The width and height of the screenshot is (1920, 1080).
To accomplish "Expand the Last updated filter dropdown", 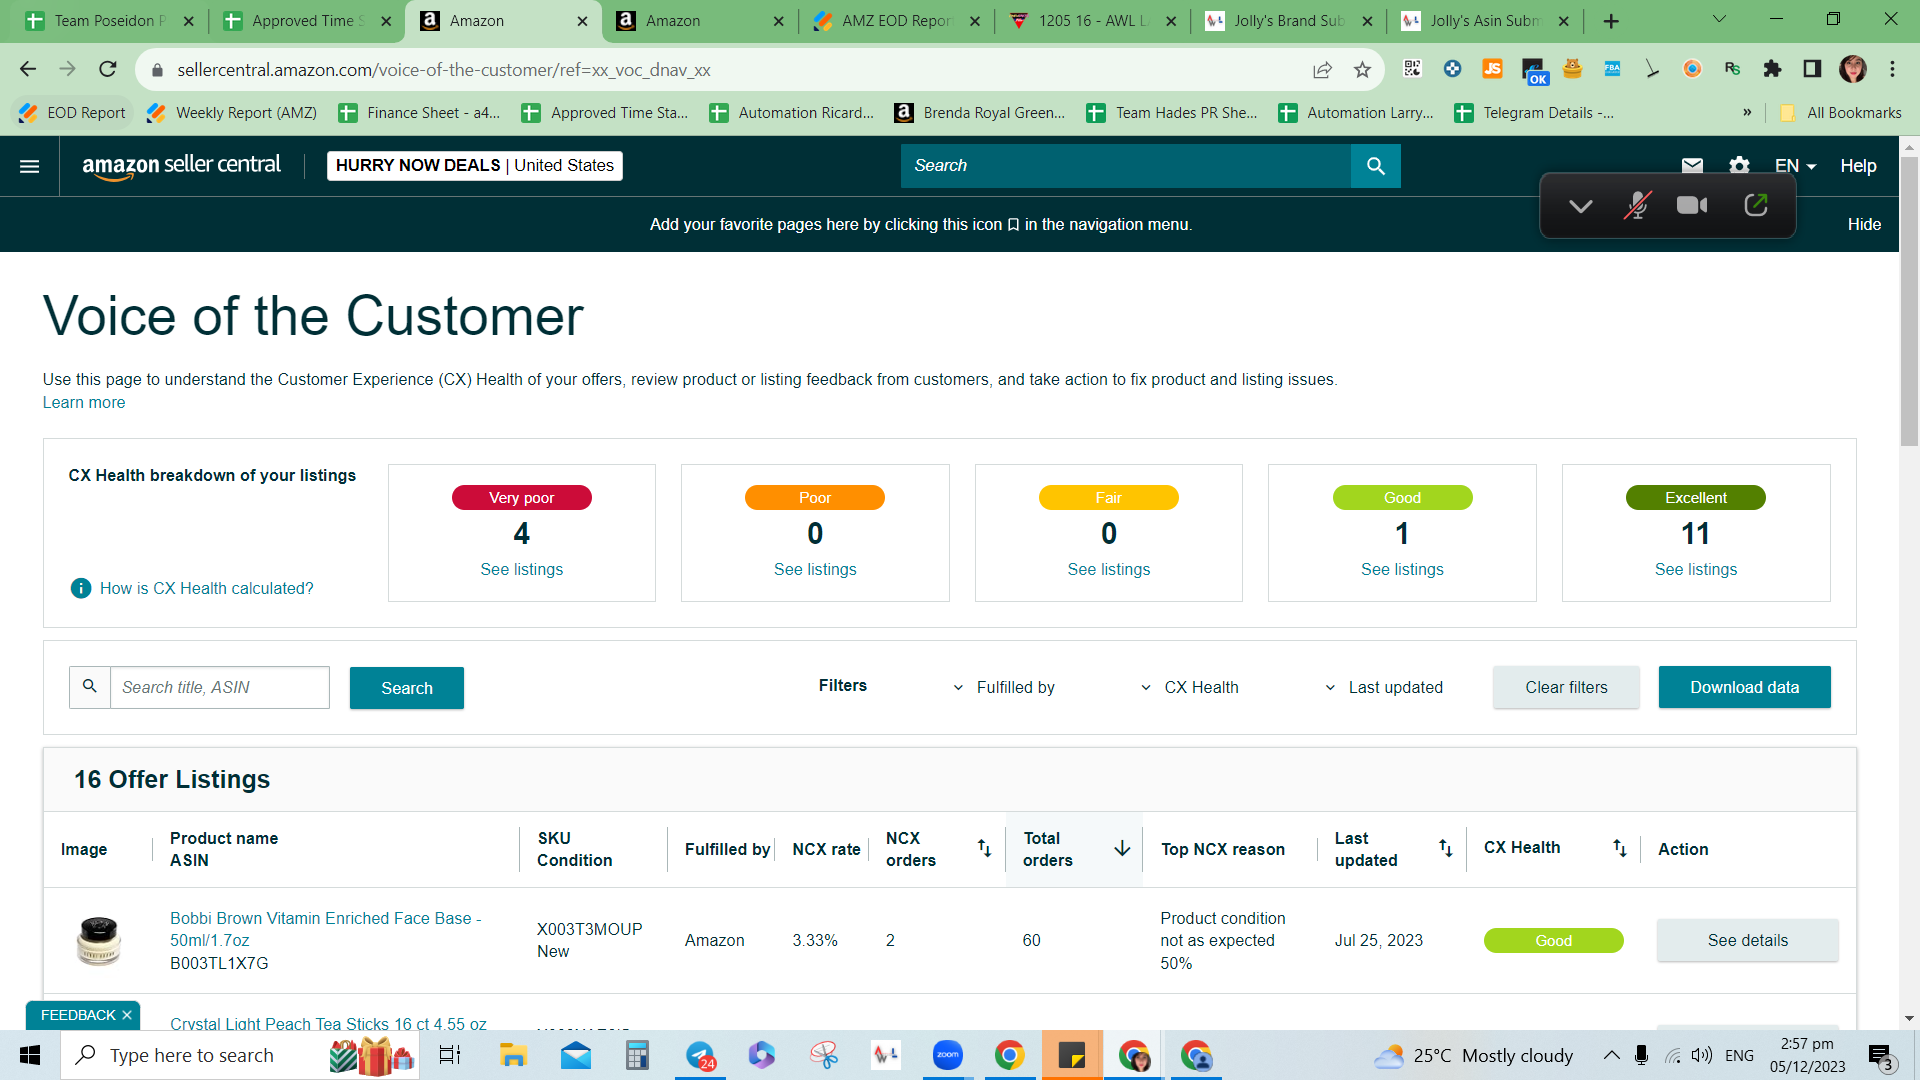I will point(1383,687).
